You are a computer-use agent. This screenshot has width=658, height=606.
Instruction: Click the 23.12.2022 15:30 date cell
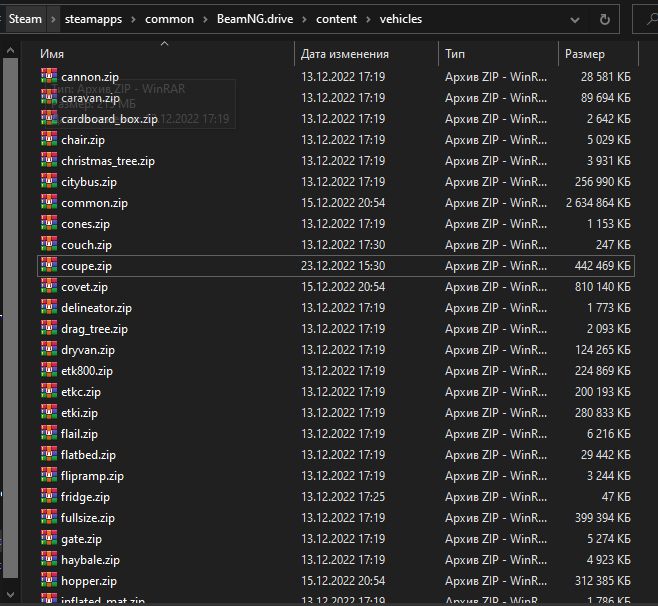click(343, 266)
